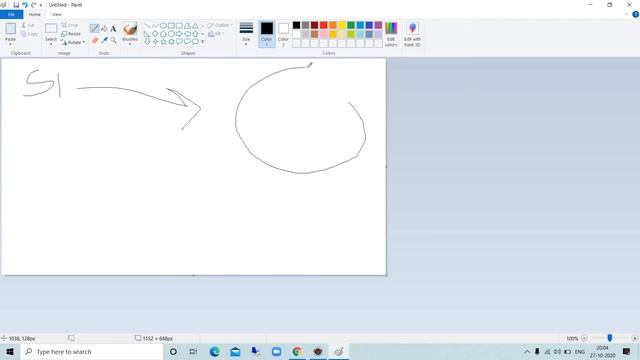
Task: Expand the Brushes dropdown arrow
Action: (x=130, y=43)
